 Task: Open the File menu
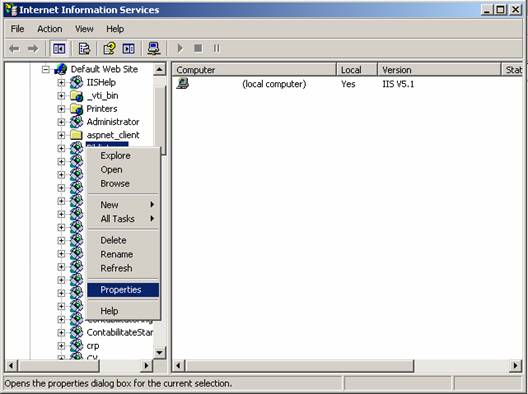[x=18, y=29]
